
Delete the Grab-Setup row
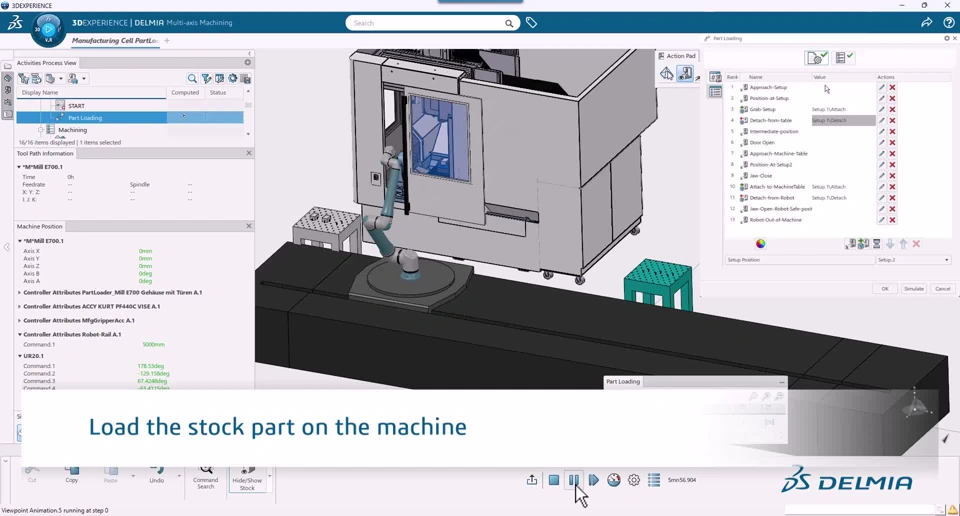click(893, 110)
